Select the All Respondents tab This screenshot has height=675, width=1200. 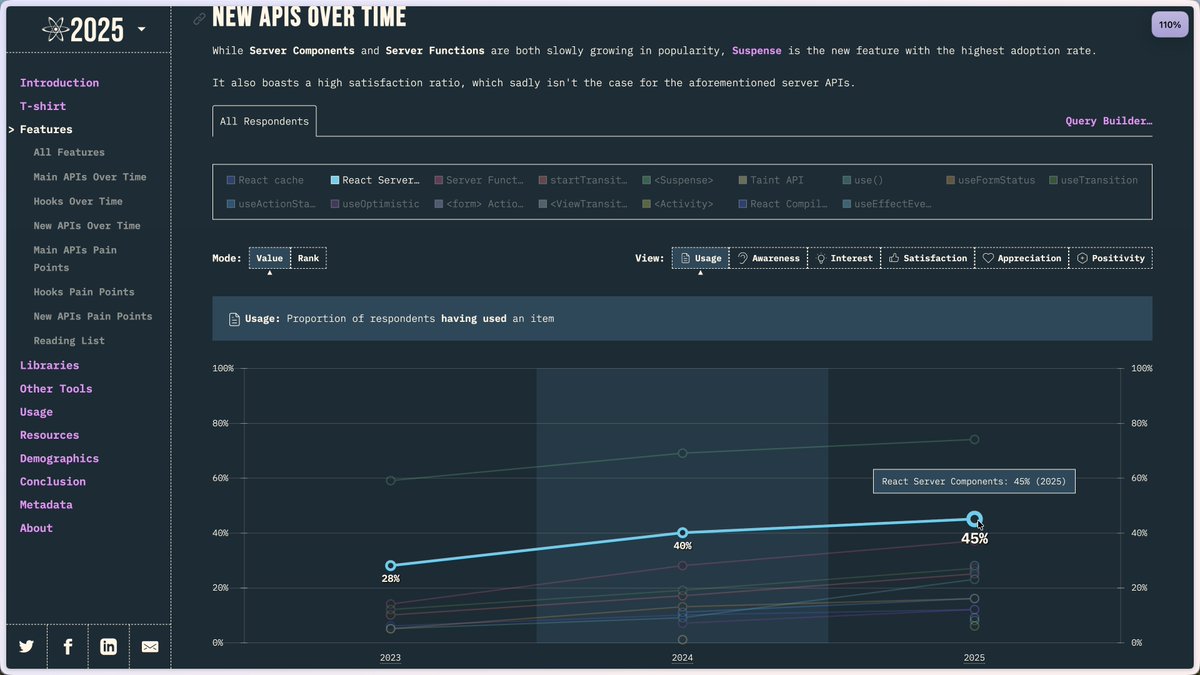264,121
